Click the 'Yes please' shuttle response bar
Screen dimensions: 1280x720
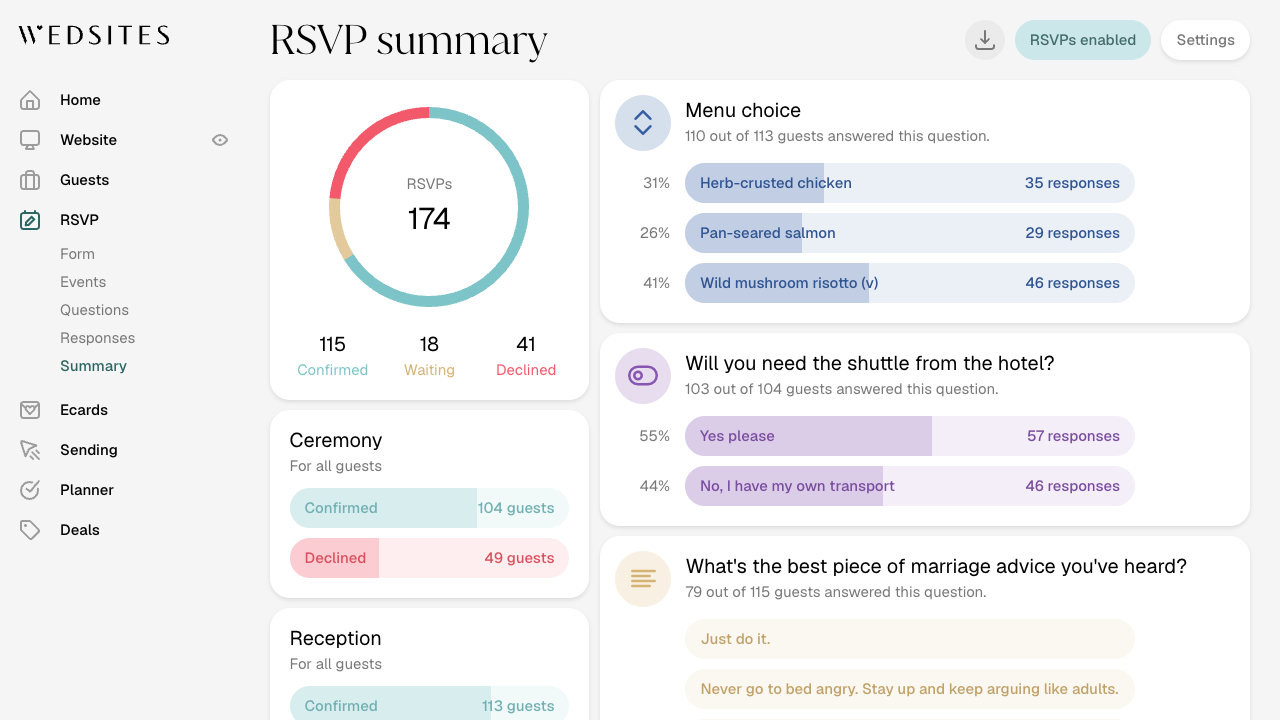pyautogui.click(x=910, y=436)
